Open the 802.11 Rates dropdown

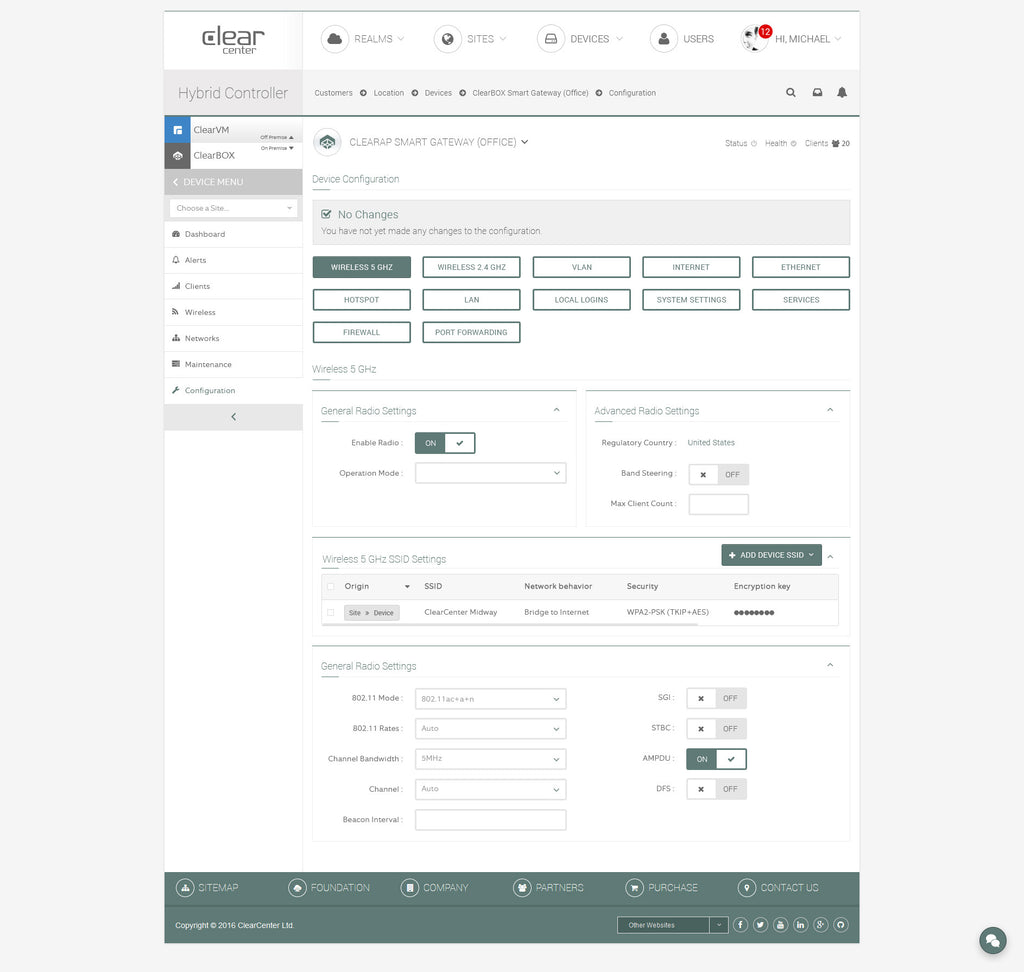[x=490, y=729]
